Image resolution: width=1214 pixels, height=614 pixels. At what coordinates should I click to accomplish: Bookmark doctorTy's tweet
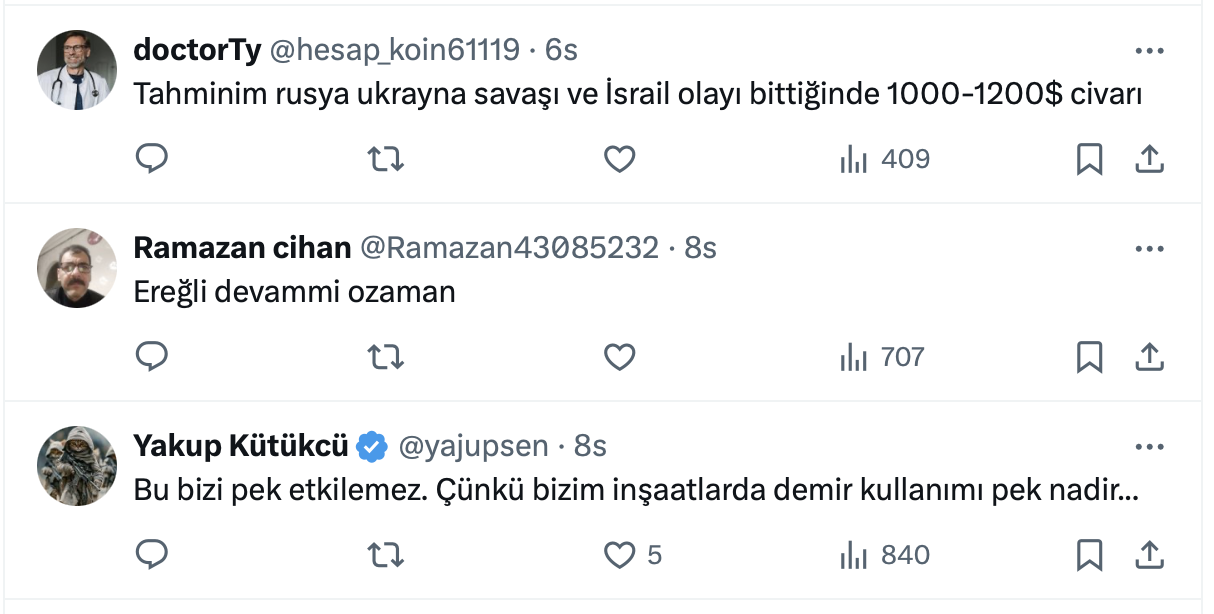pos(1089,158)
